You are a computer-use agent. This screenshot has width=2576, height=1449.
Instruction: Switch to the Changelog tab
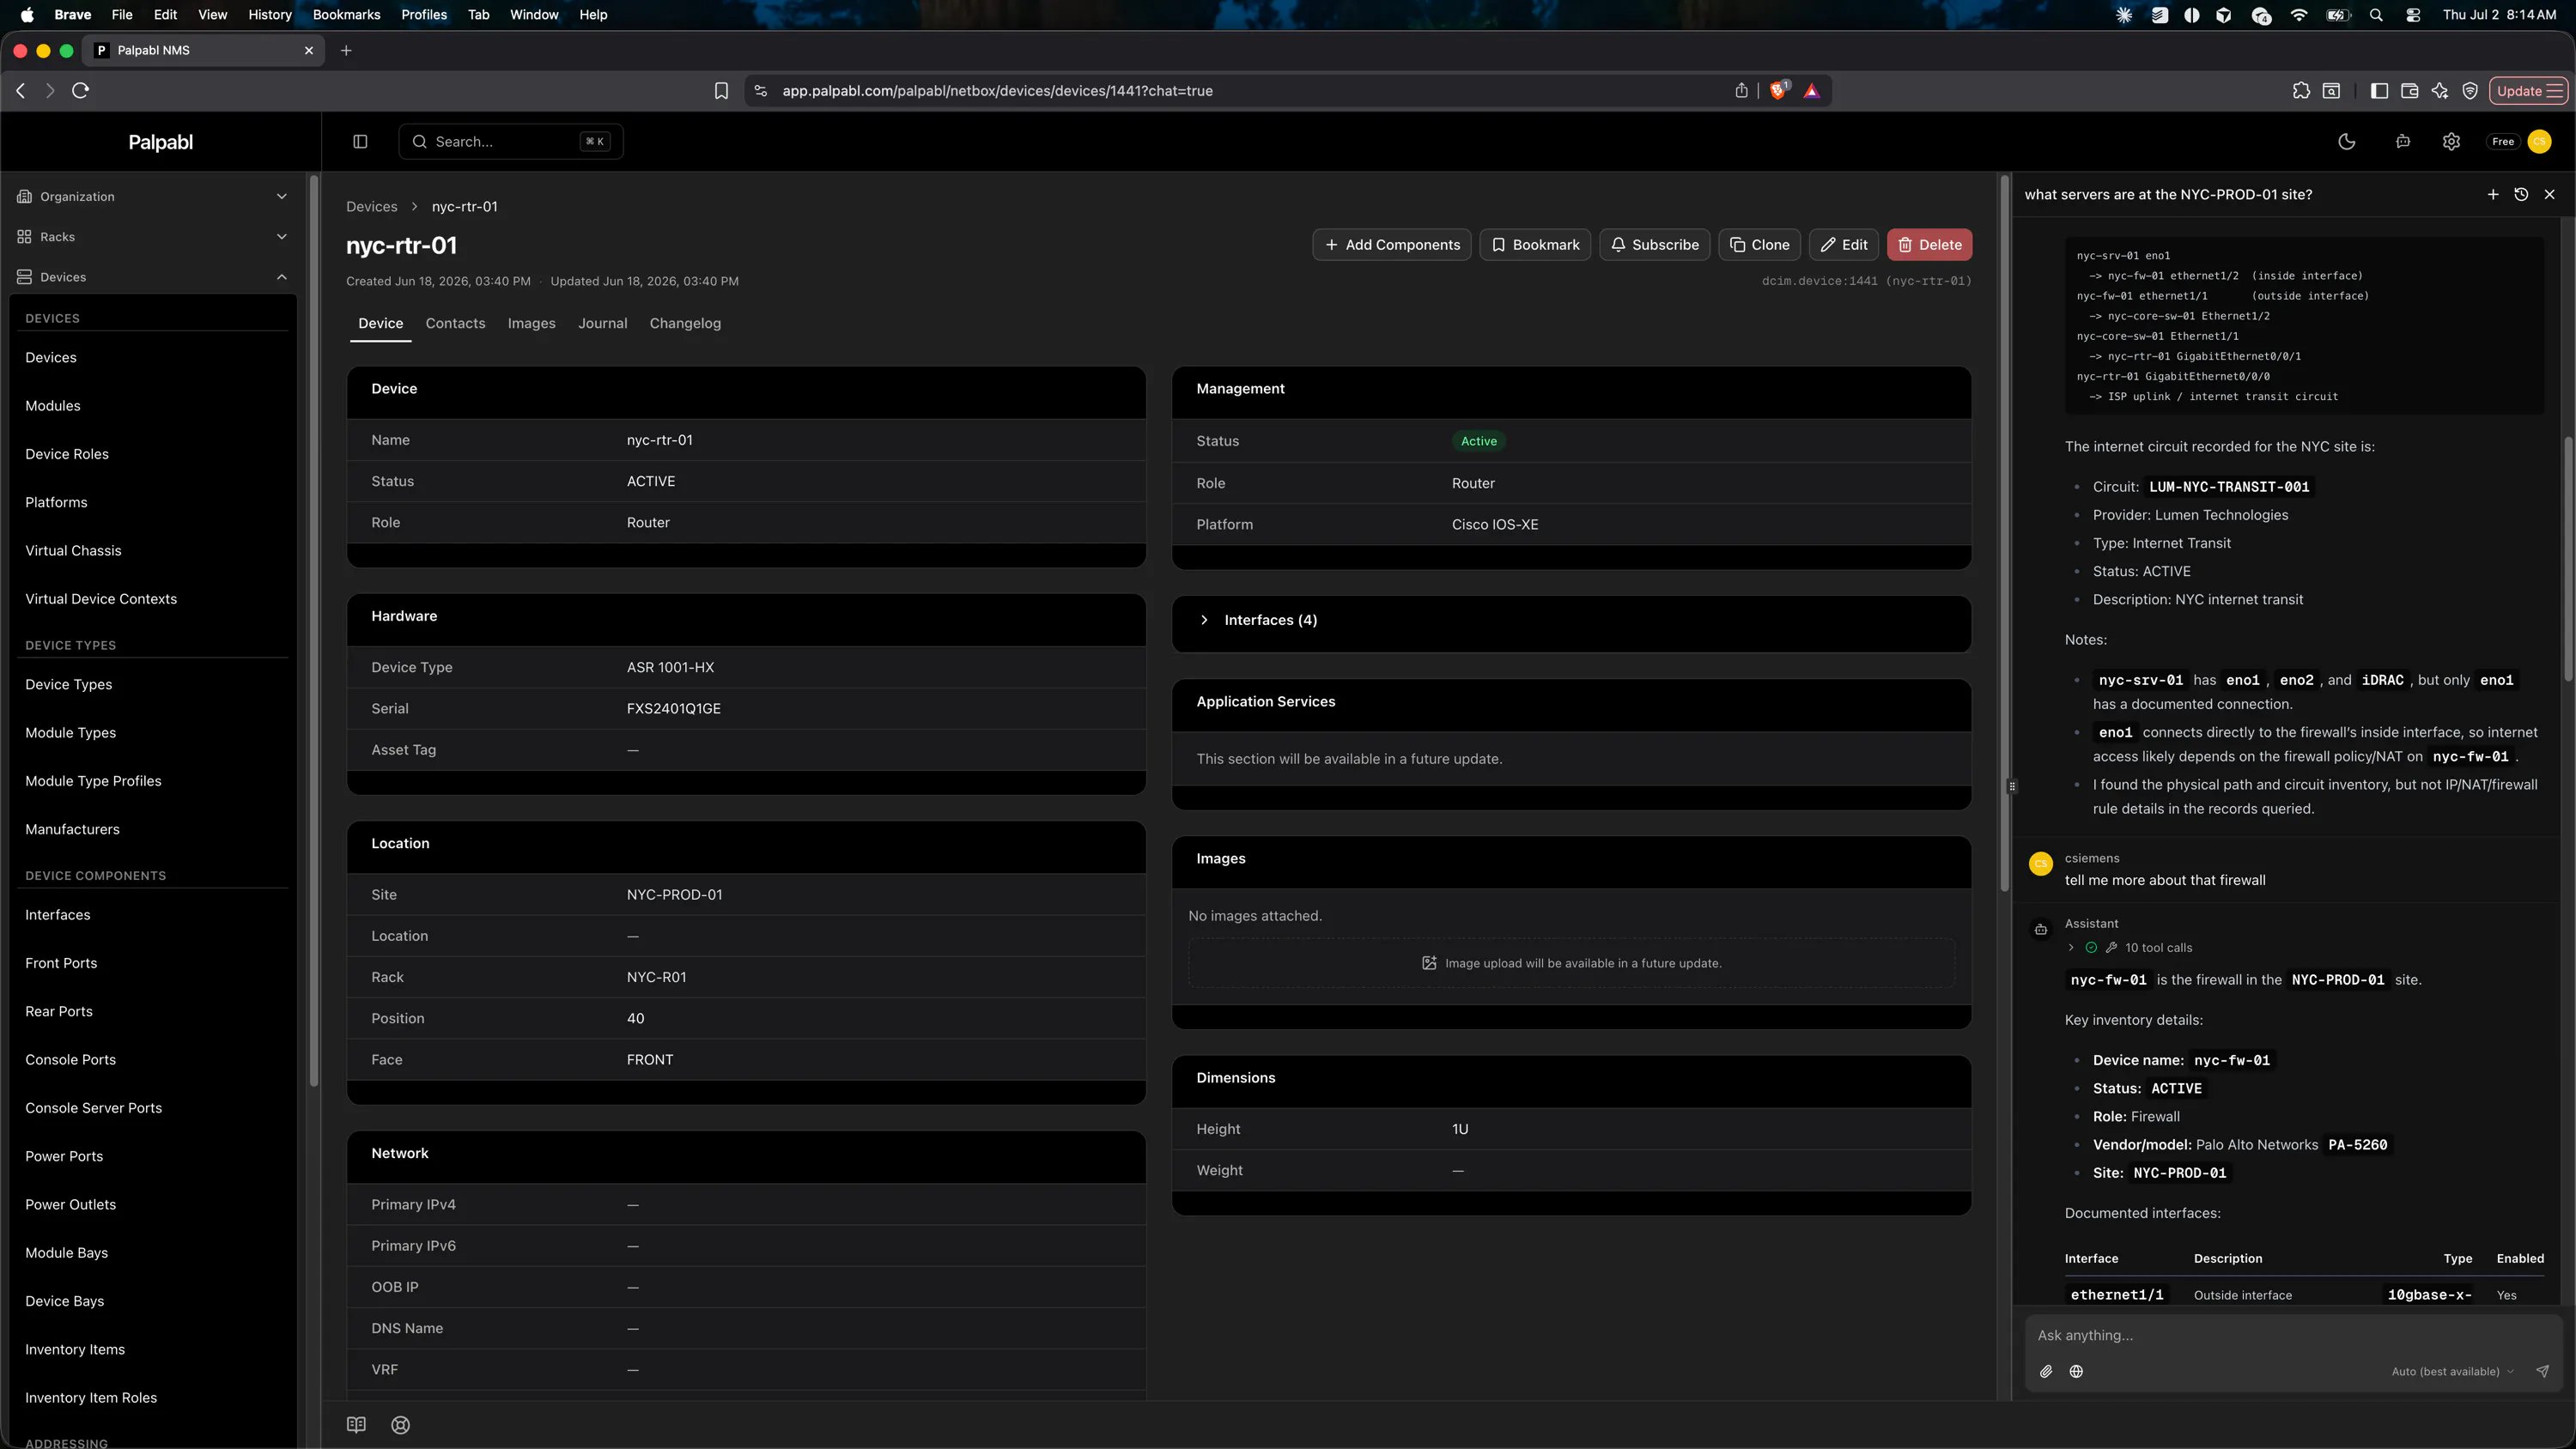pos(685,323)
